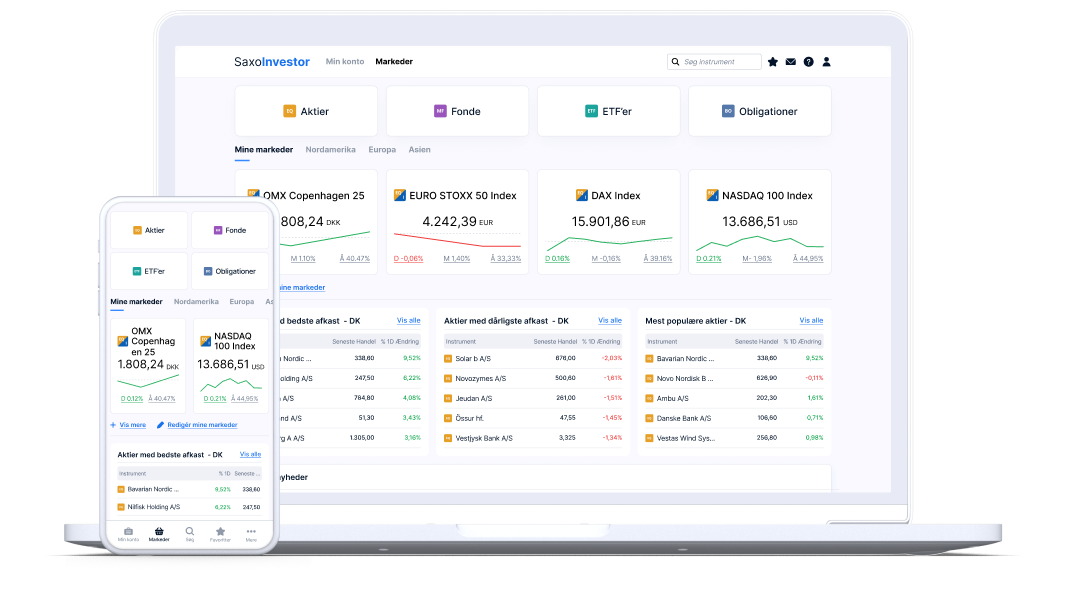Click Nilfisk Holding A/S on phone list
The image size is (1080, 589).
[154, 507]
